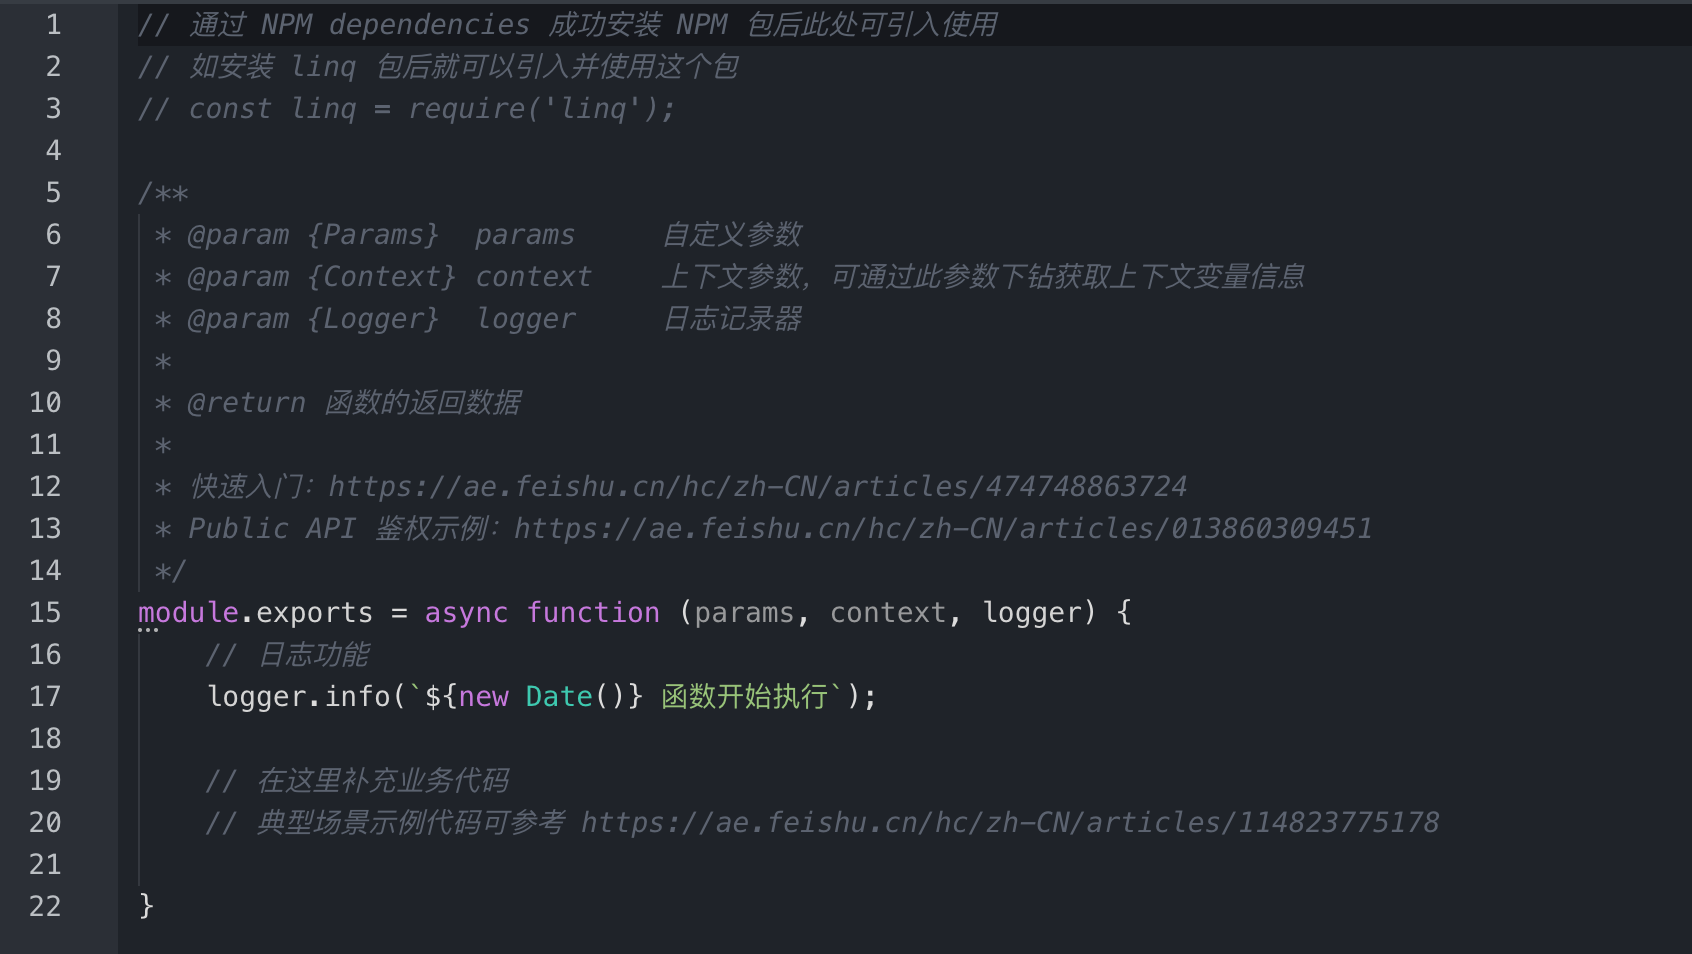Click the Date identifier on line 17
The image size is (1692, 954).
(559, 696)
